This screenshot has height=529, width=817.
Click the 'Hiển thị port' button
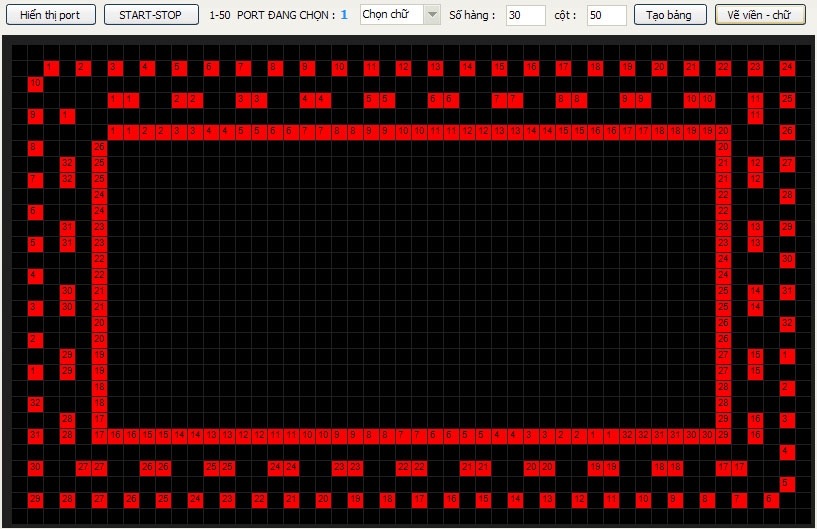click(x=50, y=15)
